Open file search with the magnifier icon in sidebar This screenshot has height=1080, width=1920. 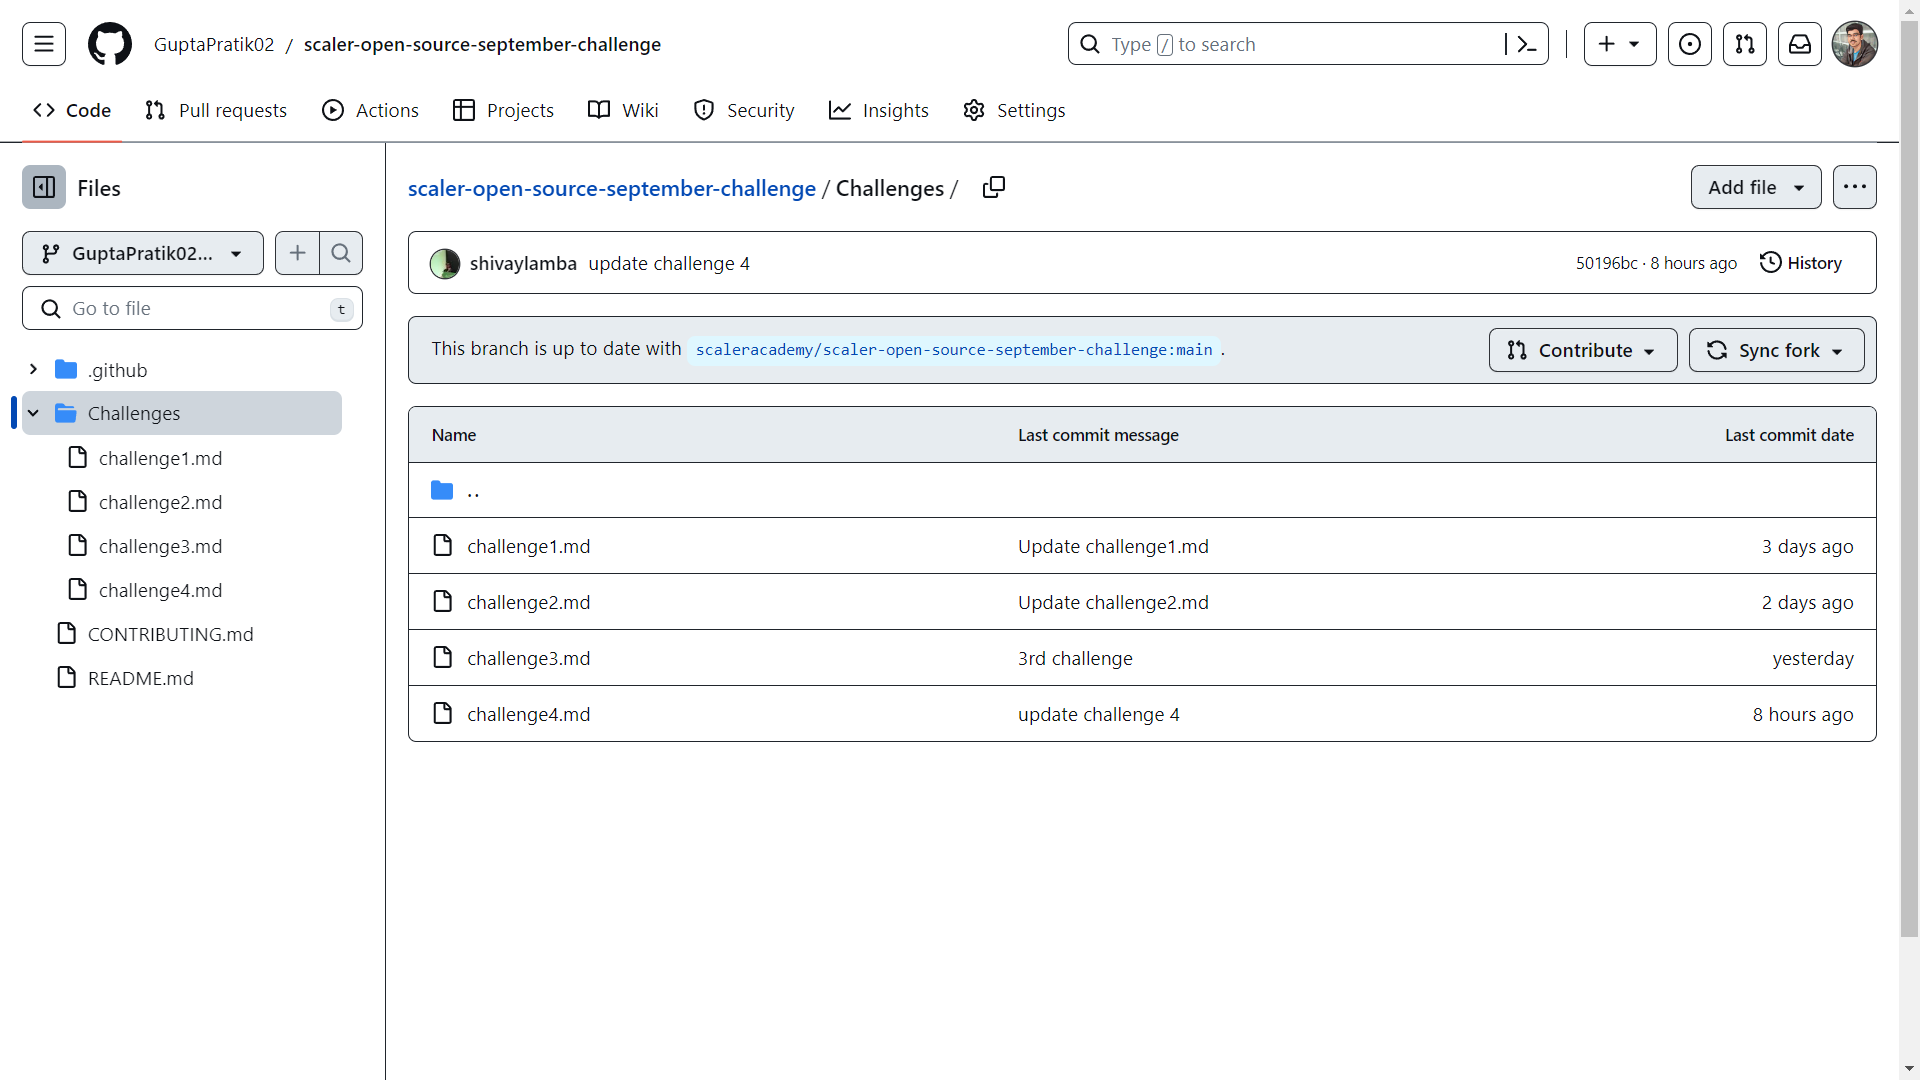click(x=341, y=253)
